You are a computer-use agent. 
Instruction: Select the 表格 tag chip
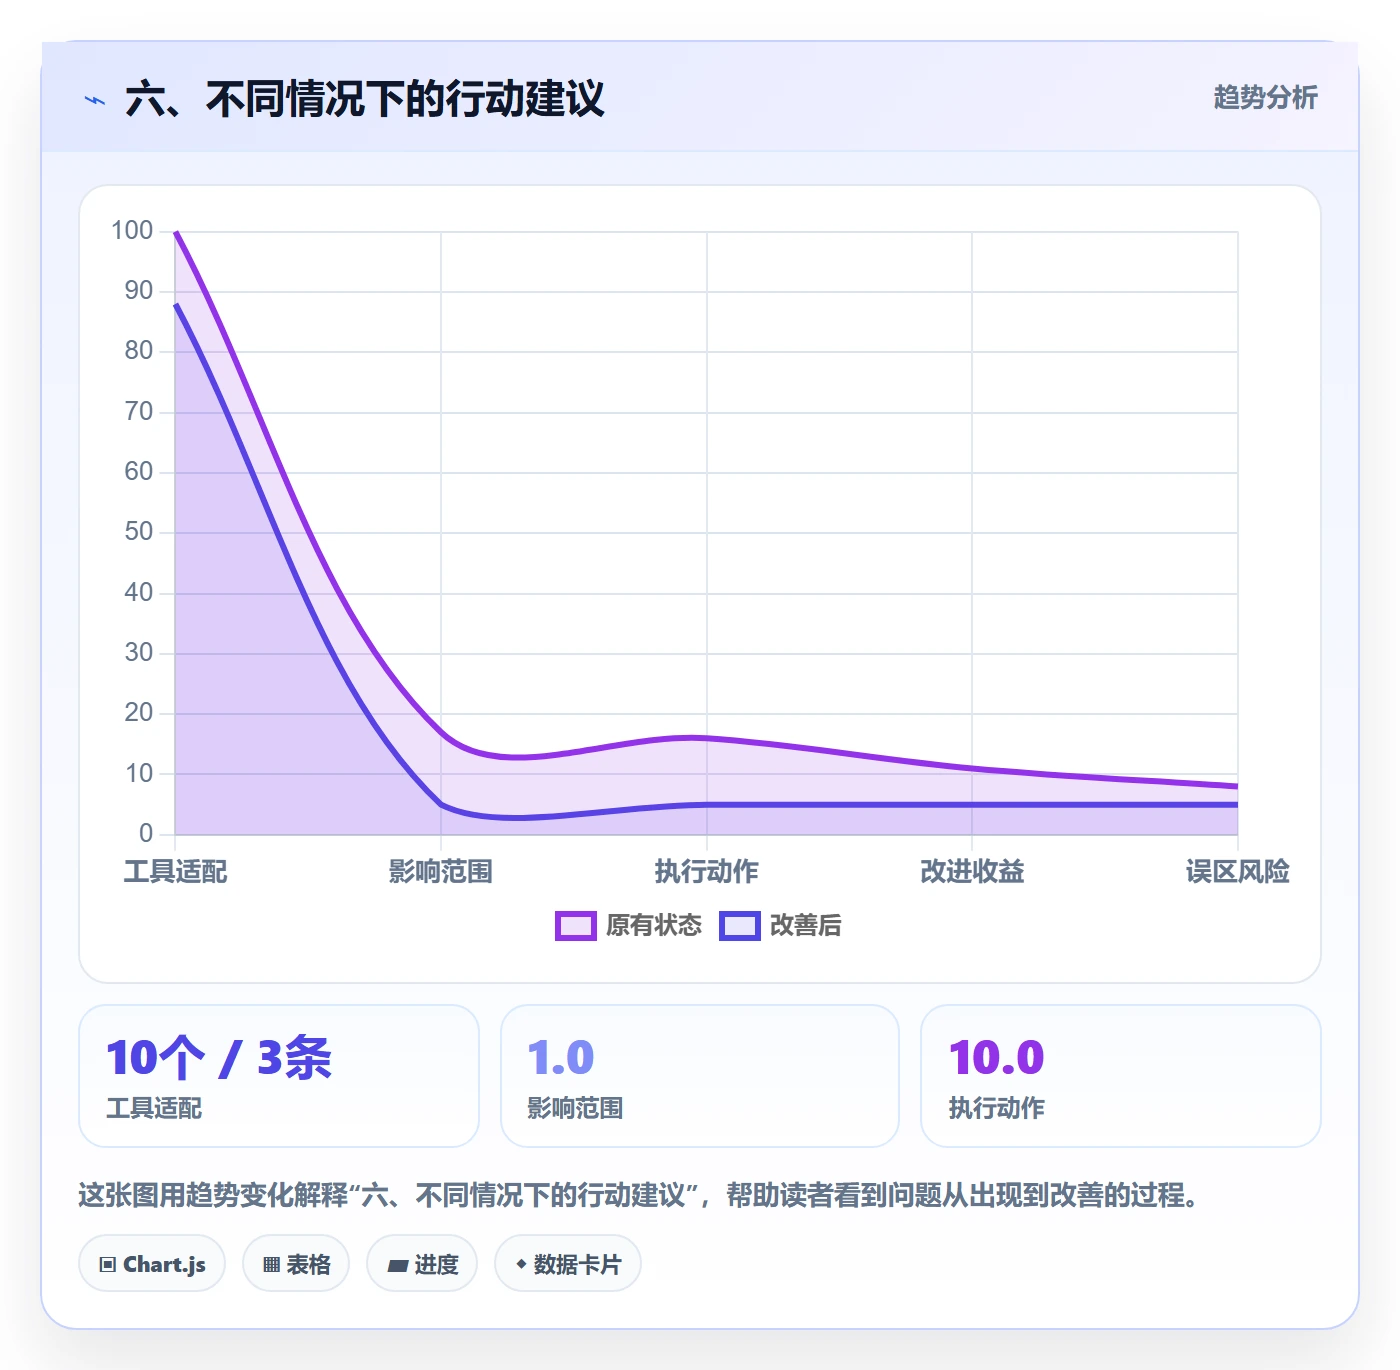[x=296, y=1264]
